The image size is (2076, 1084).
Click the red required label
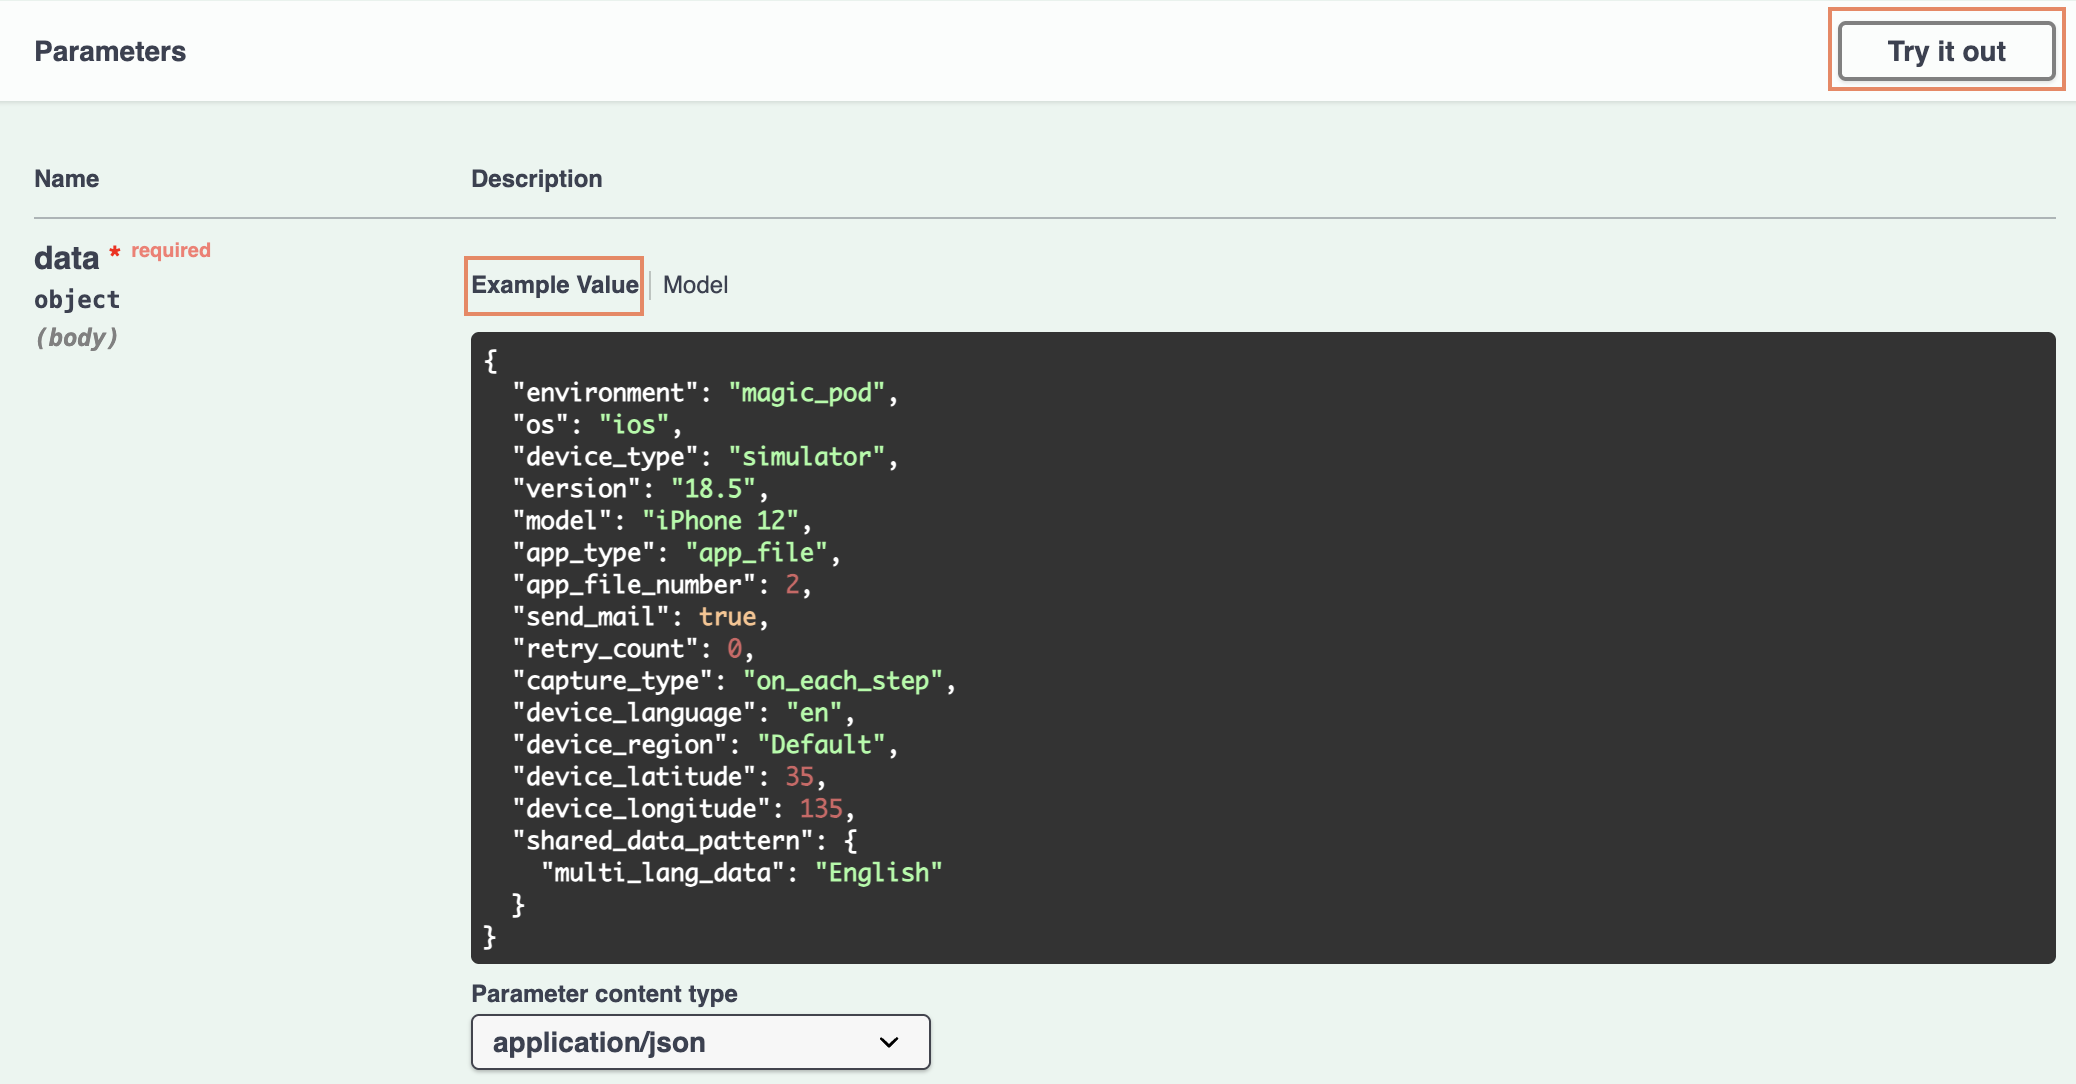tap(171, 250)
